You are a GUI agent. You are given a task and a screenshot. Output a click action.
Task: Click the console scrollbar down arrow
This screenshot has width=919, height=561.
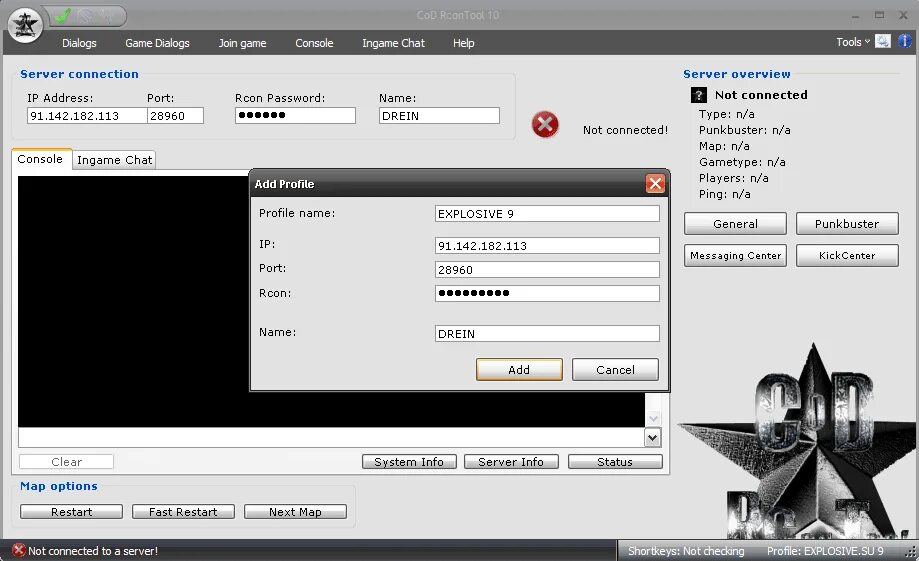[x=653, y=418]
